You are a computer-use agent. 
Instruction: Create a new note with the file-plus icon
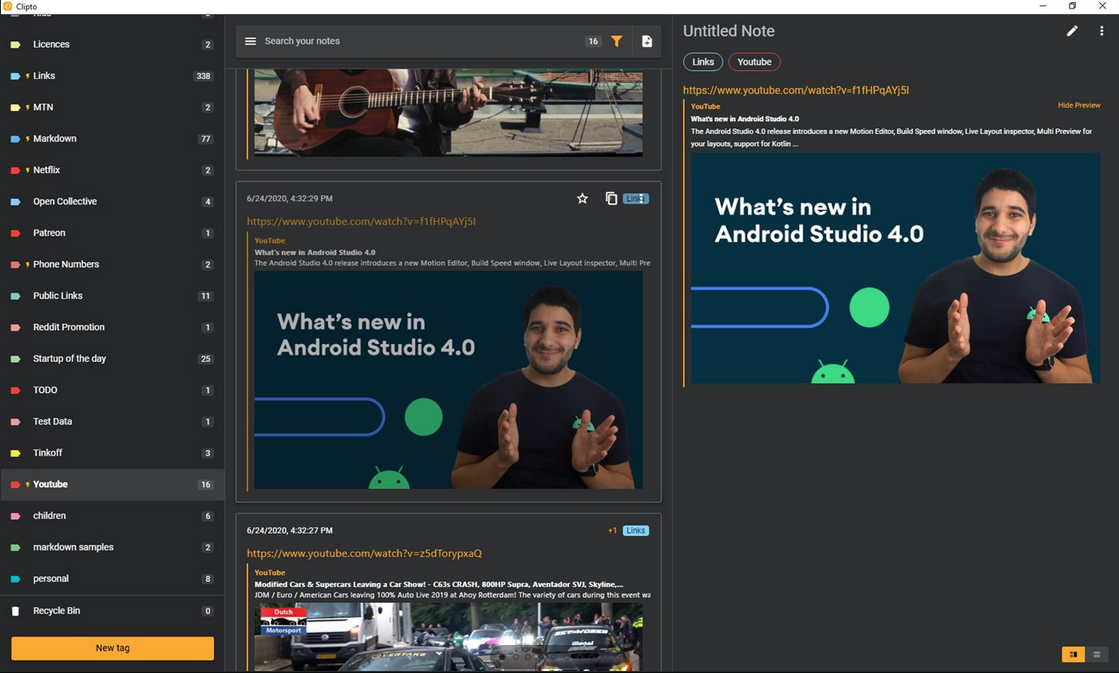647,41
